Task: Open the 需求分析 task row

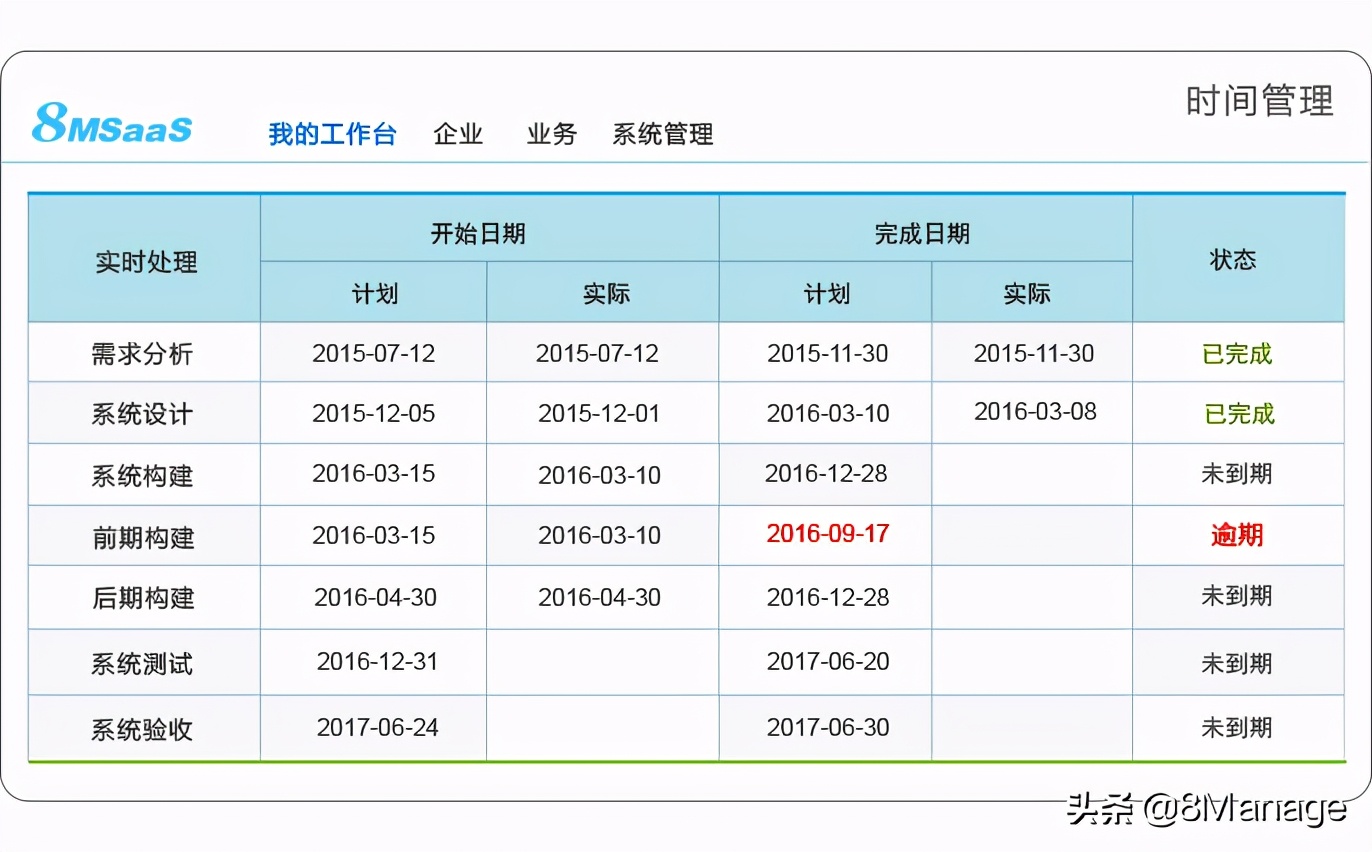Action: click(x=143, y=352)
